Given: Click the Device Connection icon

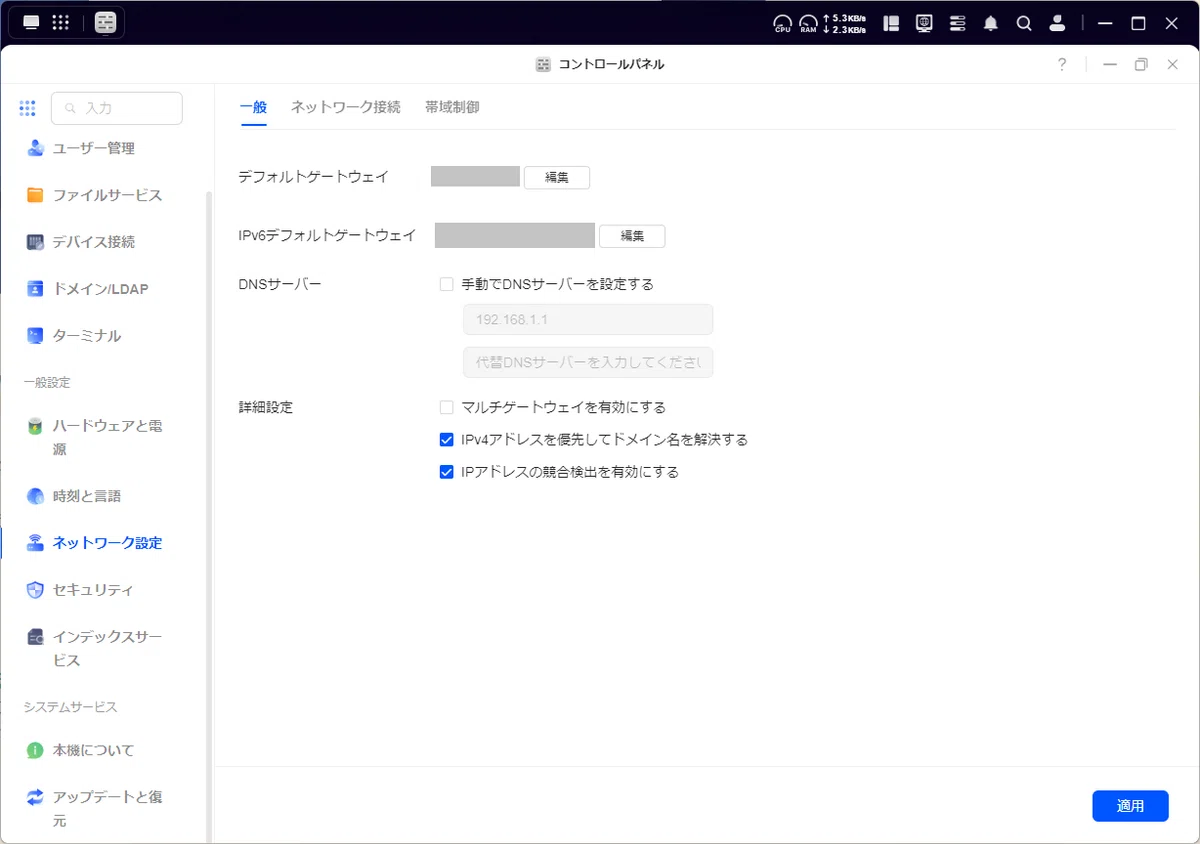Looking at the screenshot, I should click(x=35, y=242).
